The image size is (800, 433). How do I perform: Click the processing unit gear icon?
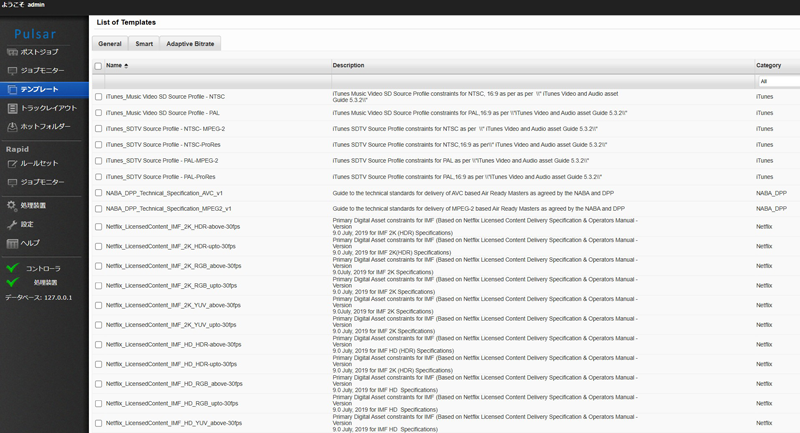point(12,206)
